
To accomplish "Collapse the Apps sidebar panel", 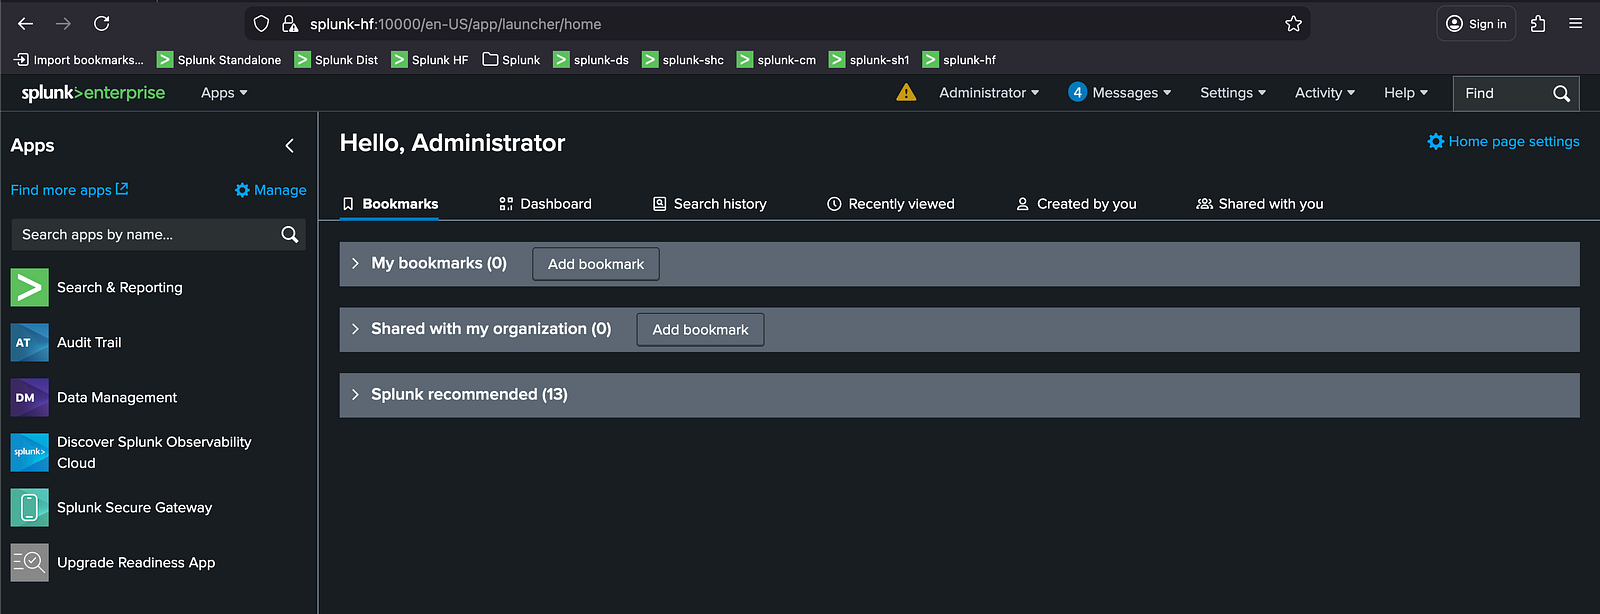I will (x=290, y=146).
